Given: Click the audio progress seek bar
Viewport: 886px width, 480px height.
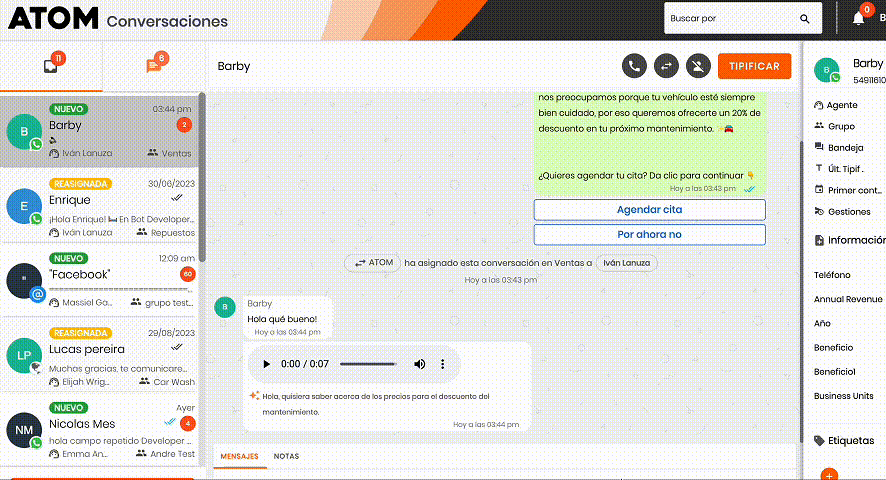Looking at the screenshot, I should 367,364.
